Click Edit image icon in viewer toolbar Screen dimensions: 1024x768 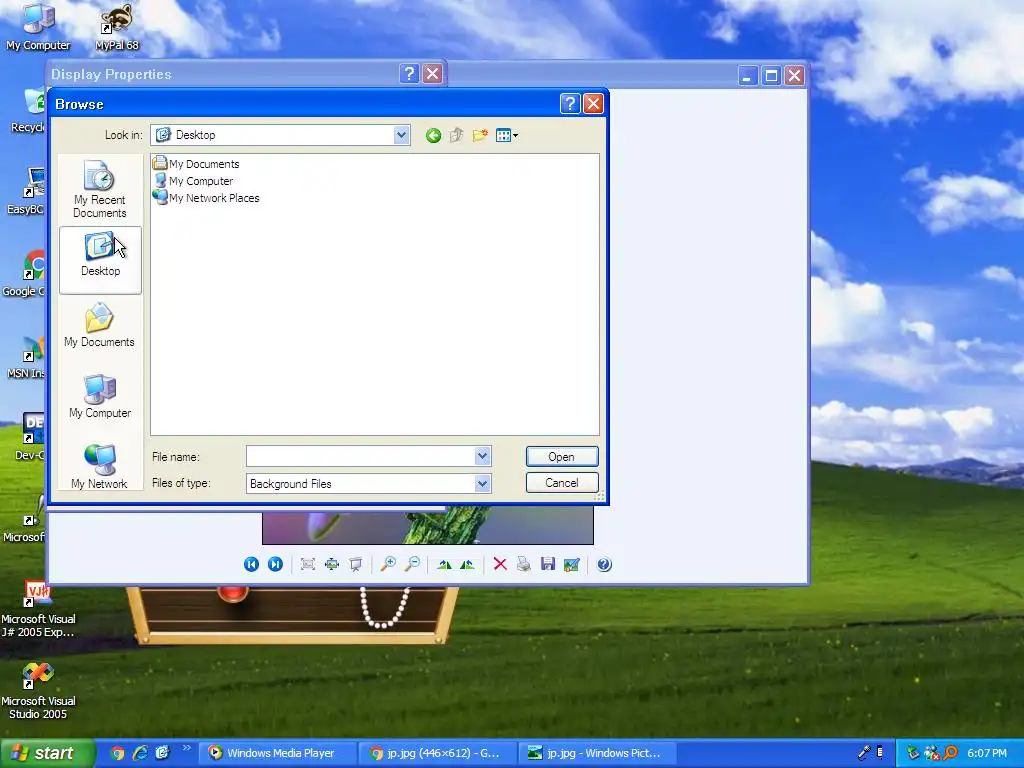pos(572,564)
